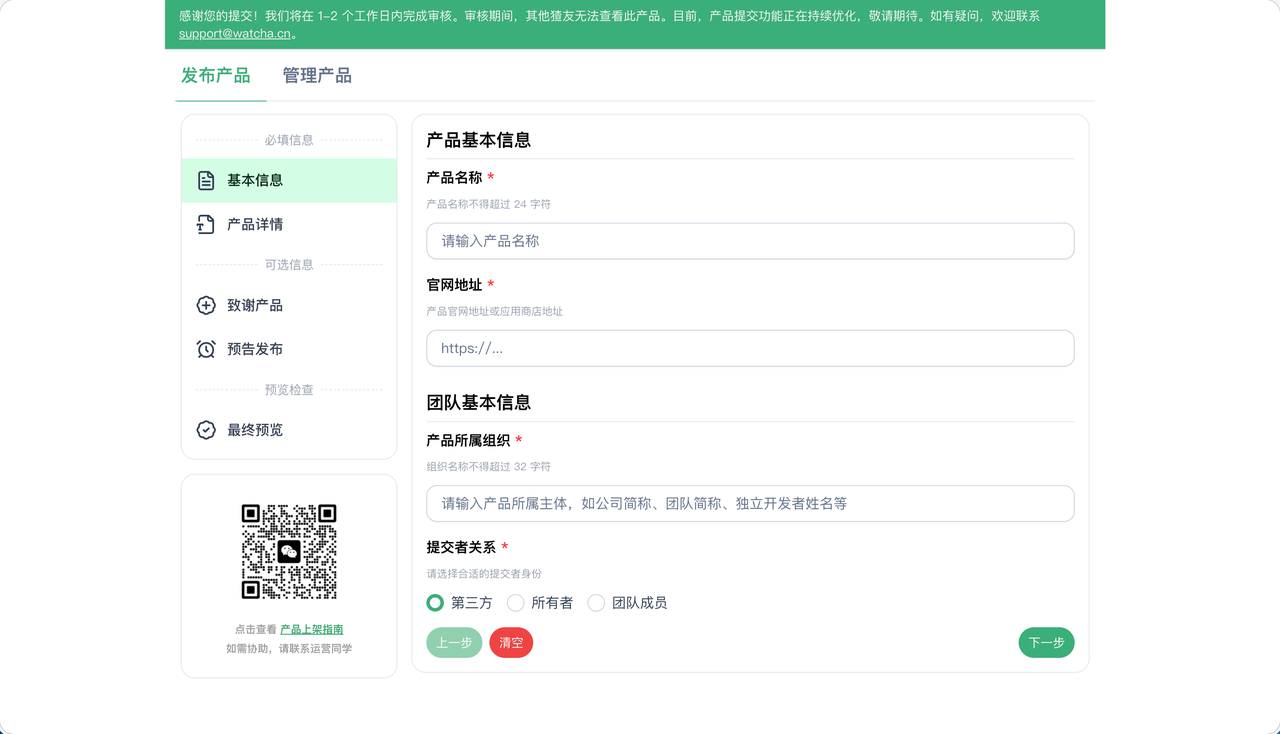
Task: Proceed with the 下一步 button
Action: (1046, 643)
